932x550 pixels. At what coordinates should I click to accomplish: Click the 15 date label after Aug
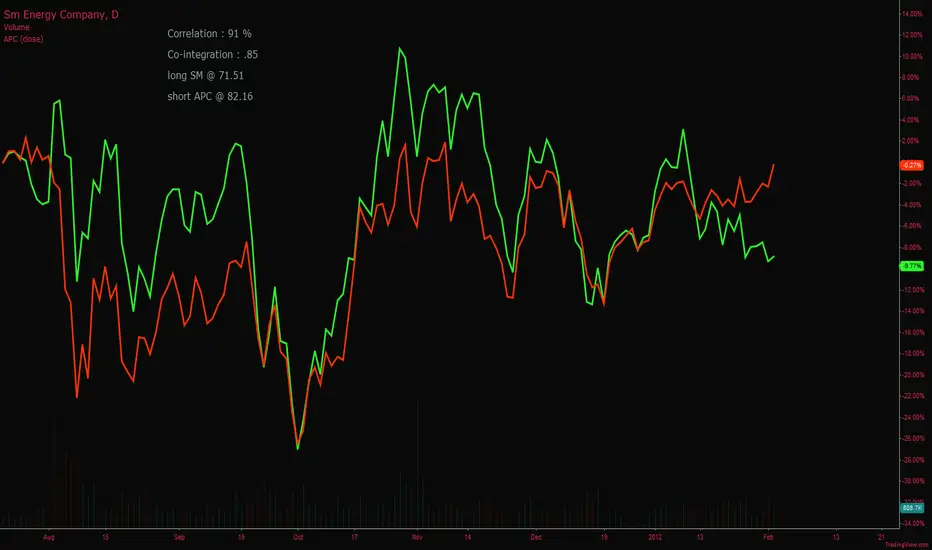click(105, 538)
